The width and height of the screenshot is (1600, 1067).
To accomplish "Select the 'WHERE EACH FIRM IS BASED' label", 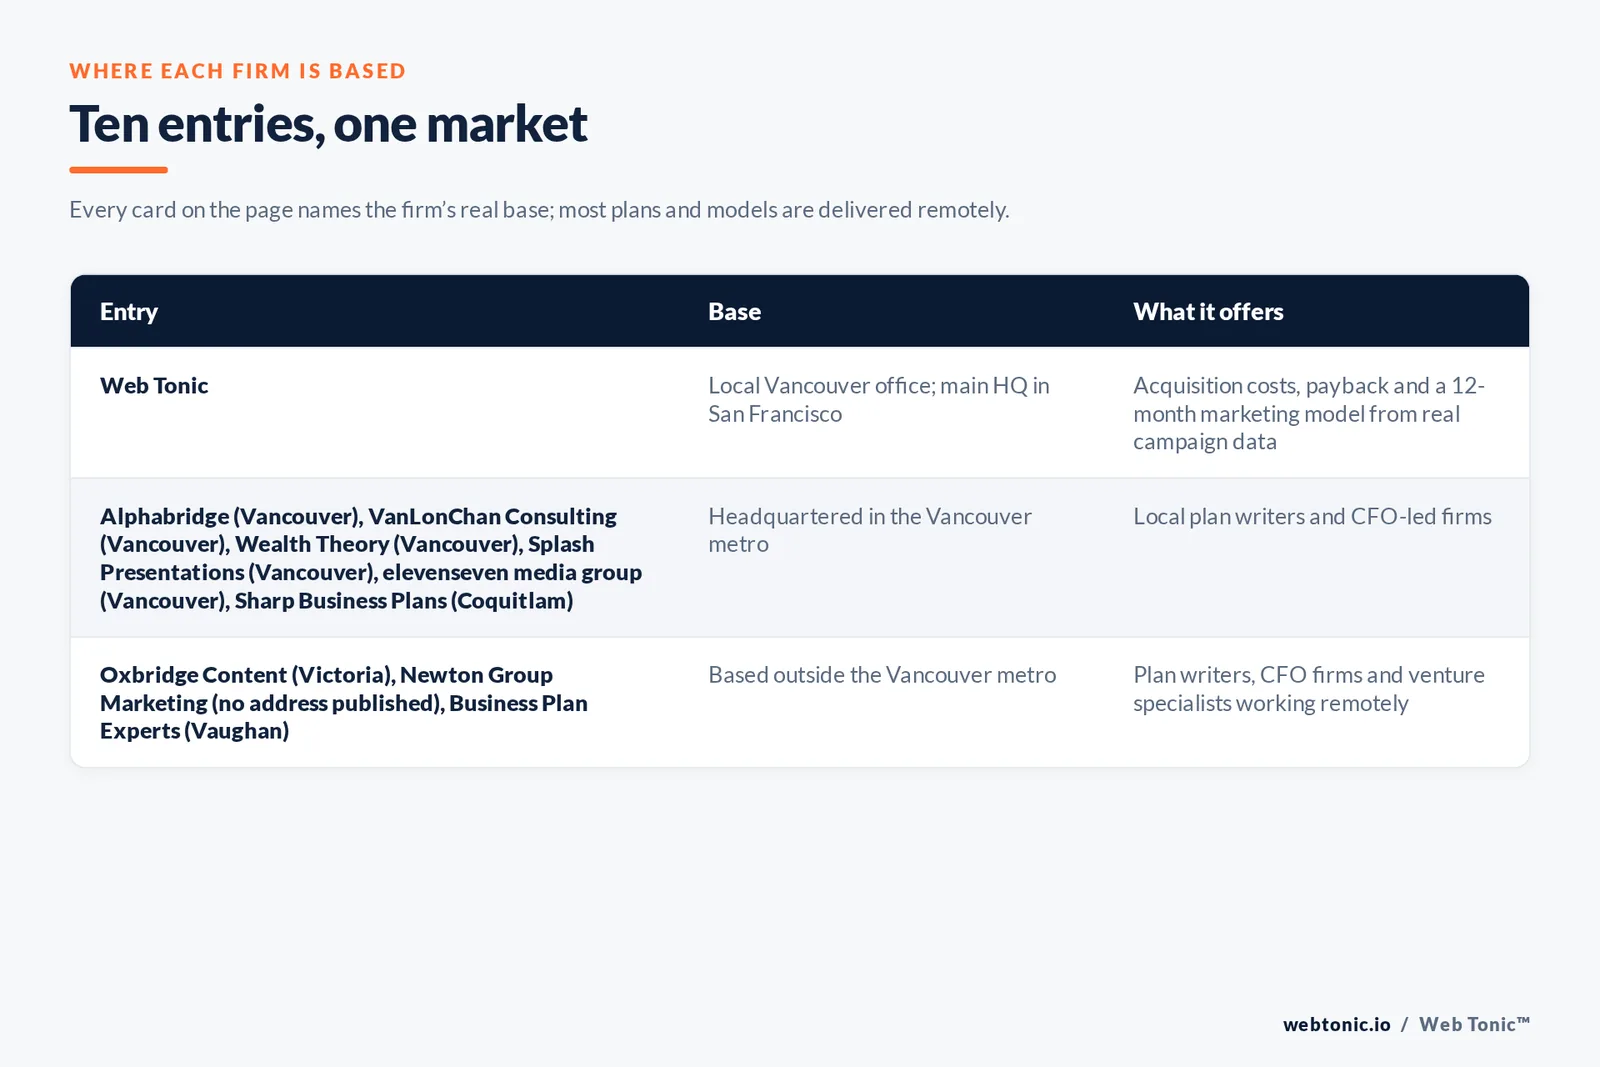I will click(238, 71).
